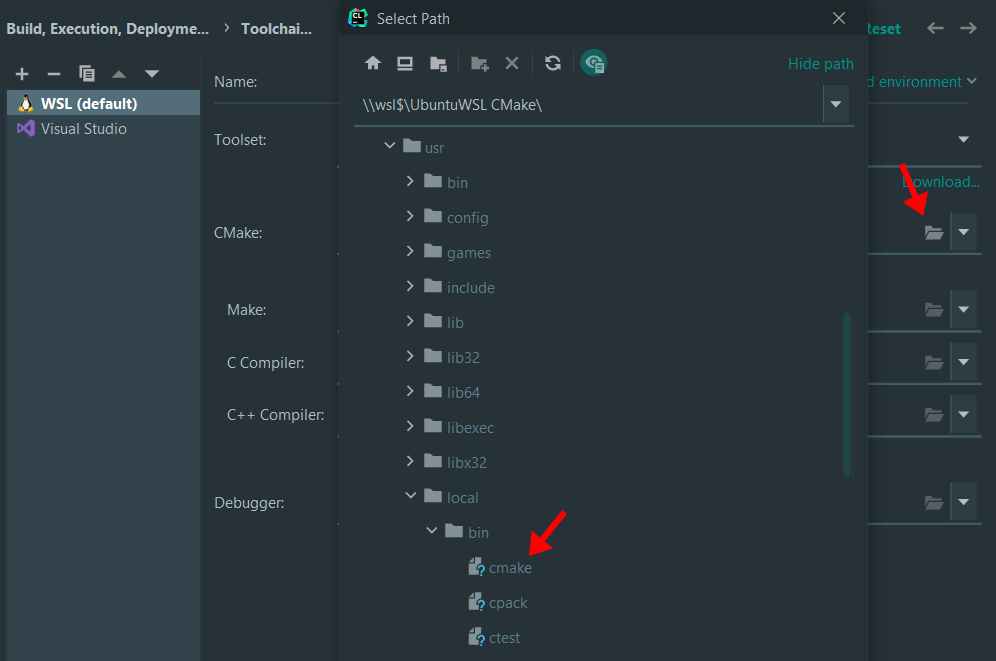Expand the lib64 folder
Viewport: 996px width, 661px height.
[410, 391]
